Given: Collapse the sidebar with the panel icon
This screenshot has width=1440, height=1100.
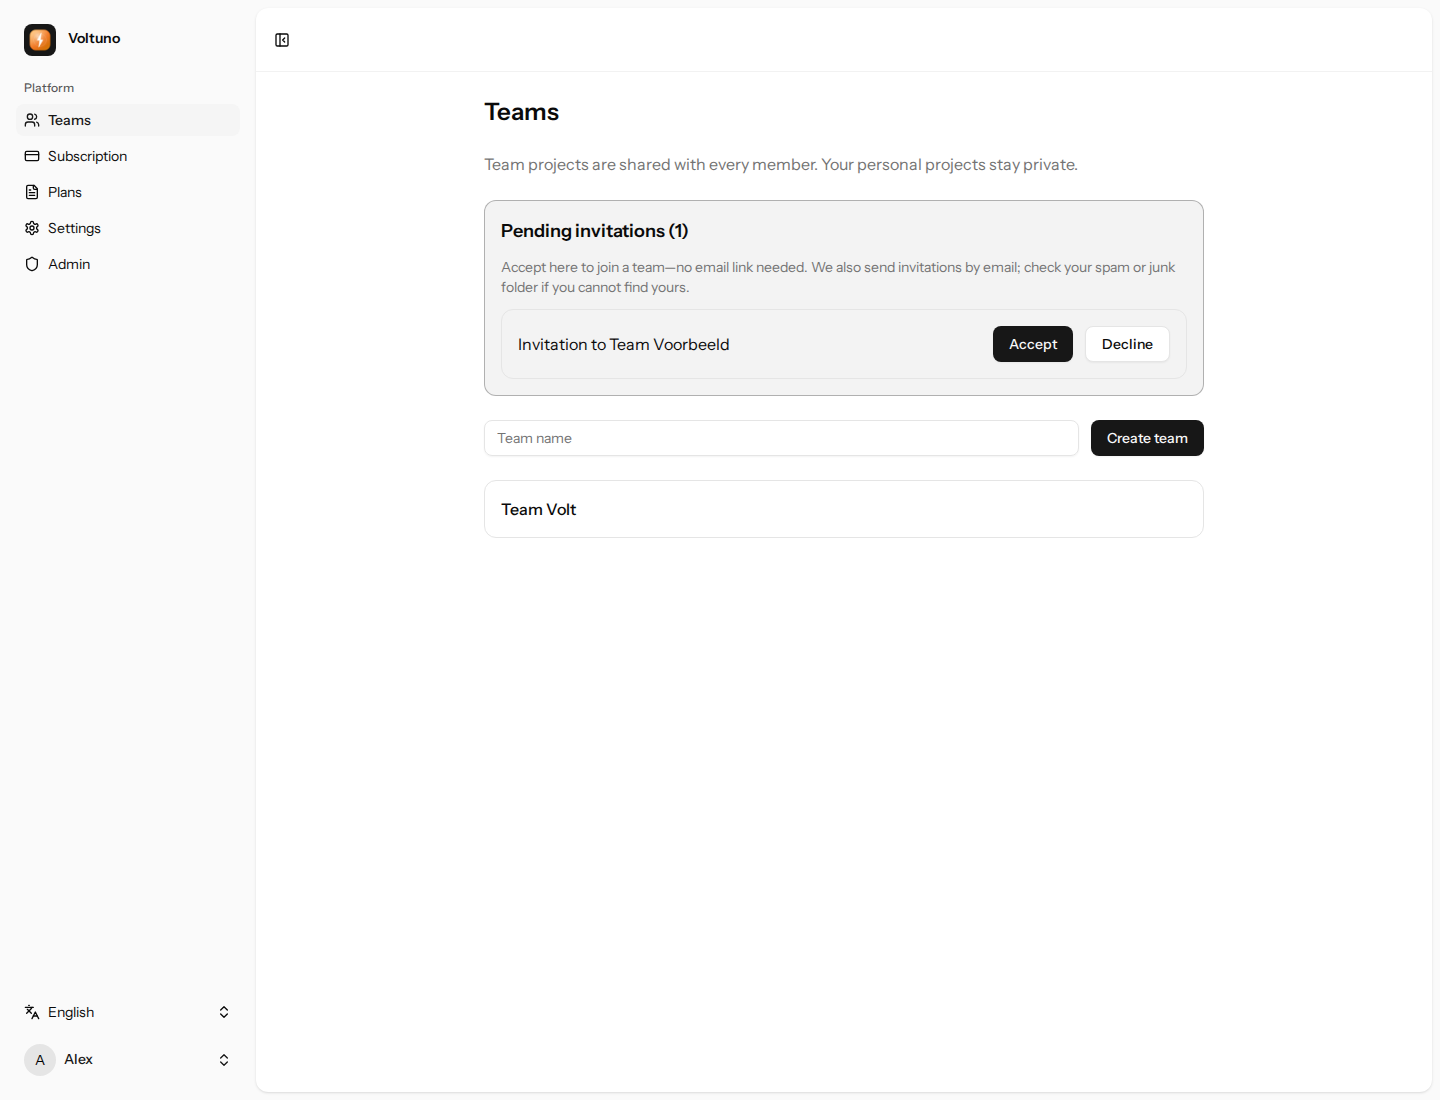Looking at the screenshot, I should 282,40.
